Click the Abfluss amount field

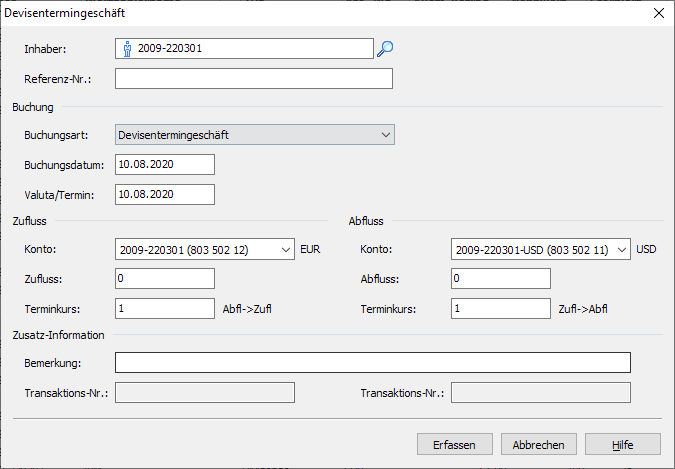pos(500,279)
